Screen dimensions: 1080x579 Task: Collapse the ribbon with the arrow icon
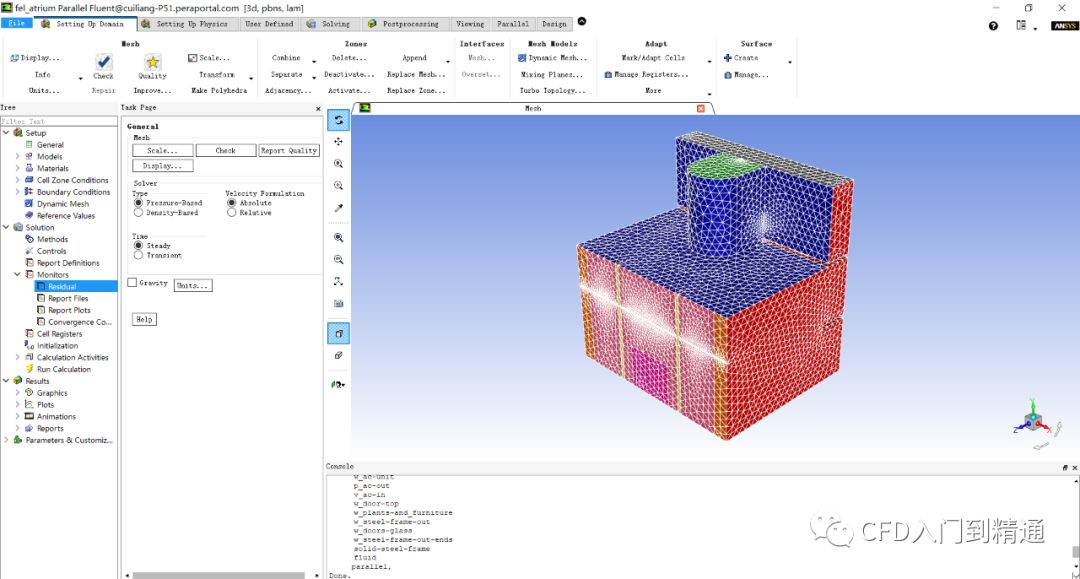[x=582, y=21]
